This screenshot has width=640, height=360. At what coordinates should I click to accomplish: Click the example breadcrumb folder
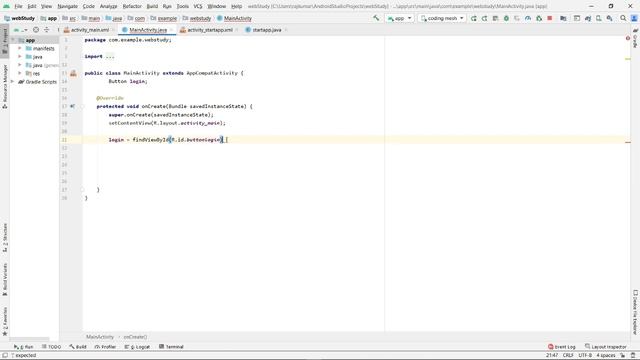(164, 18)
